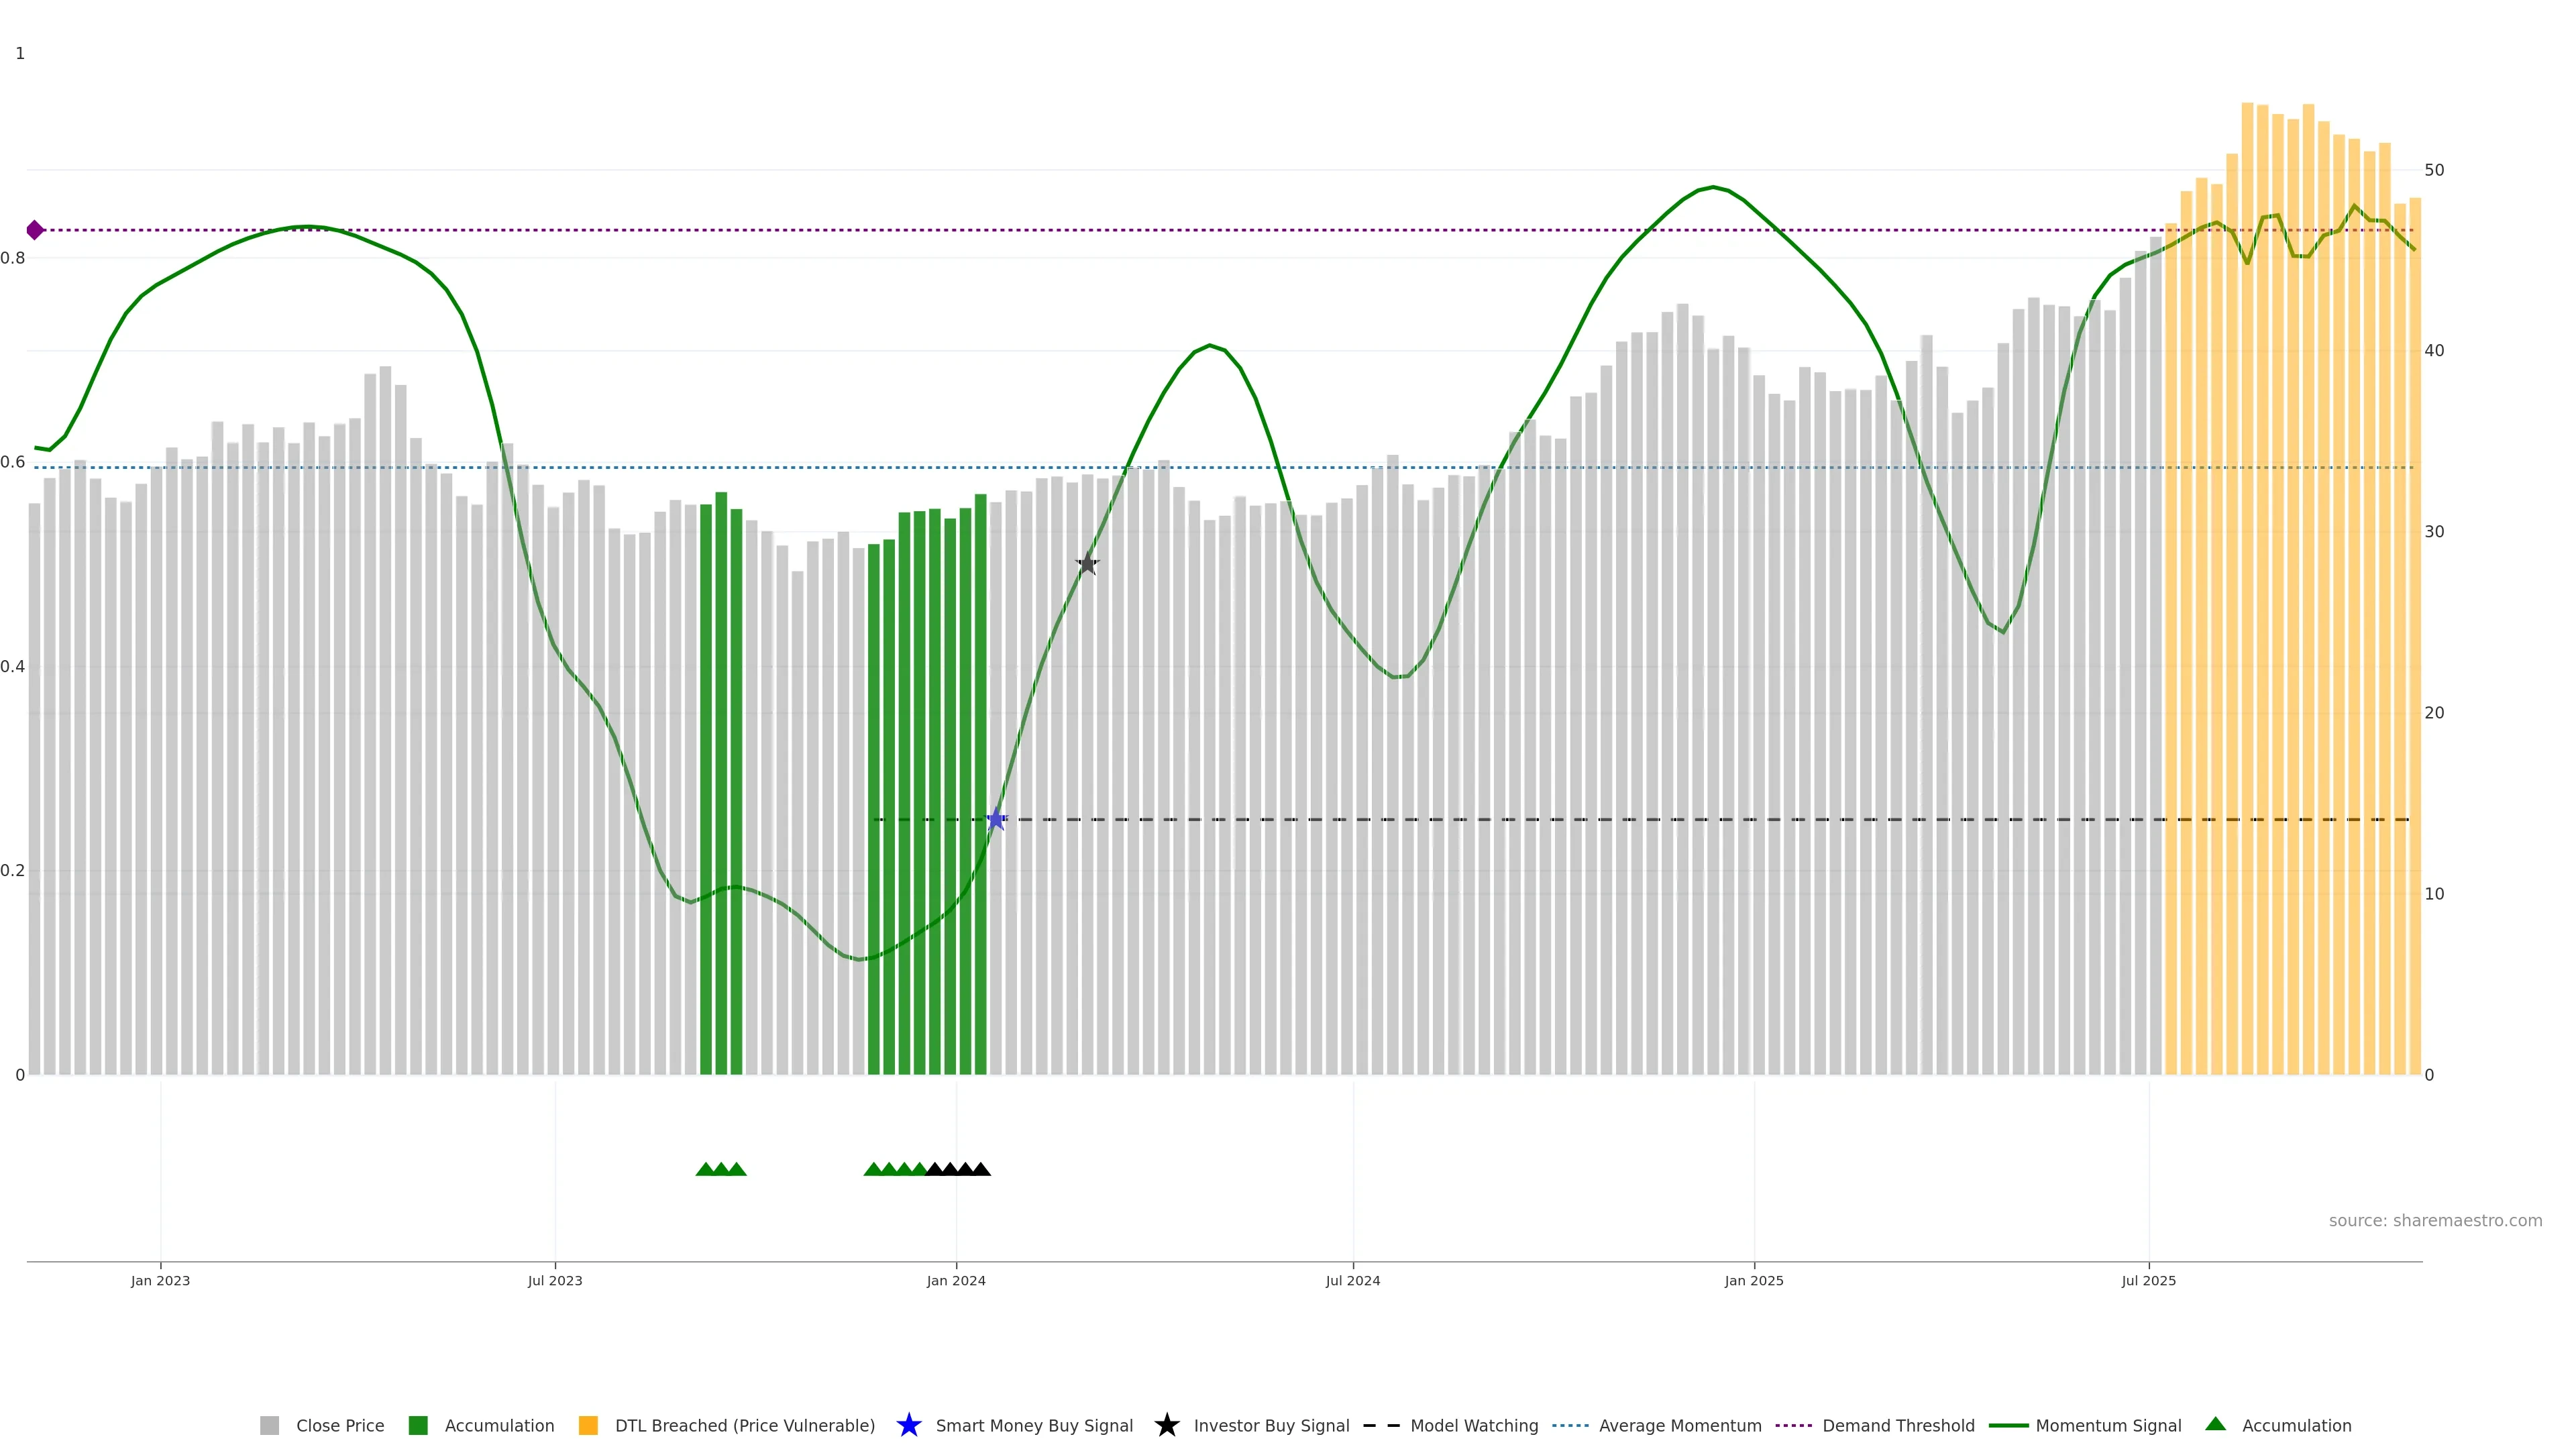The height and width of the screenshot is (1449, 2576).
Task: Click the blue Smart Money Buy Signal star on chart
Action: [x=996, y=820]
